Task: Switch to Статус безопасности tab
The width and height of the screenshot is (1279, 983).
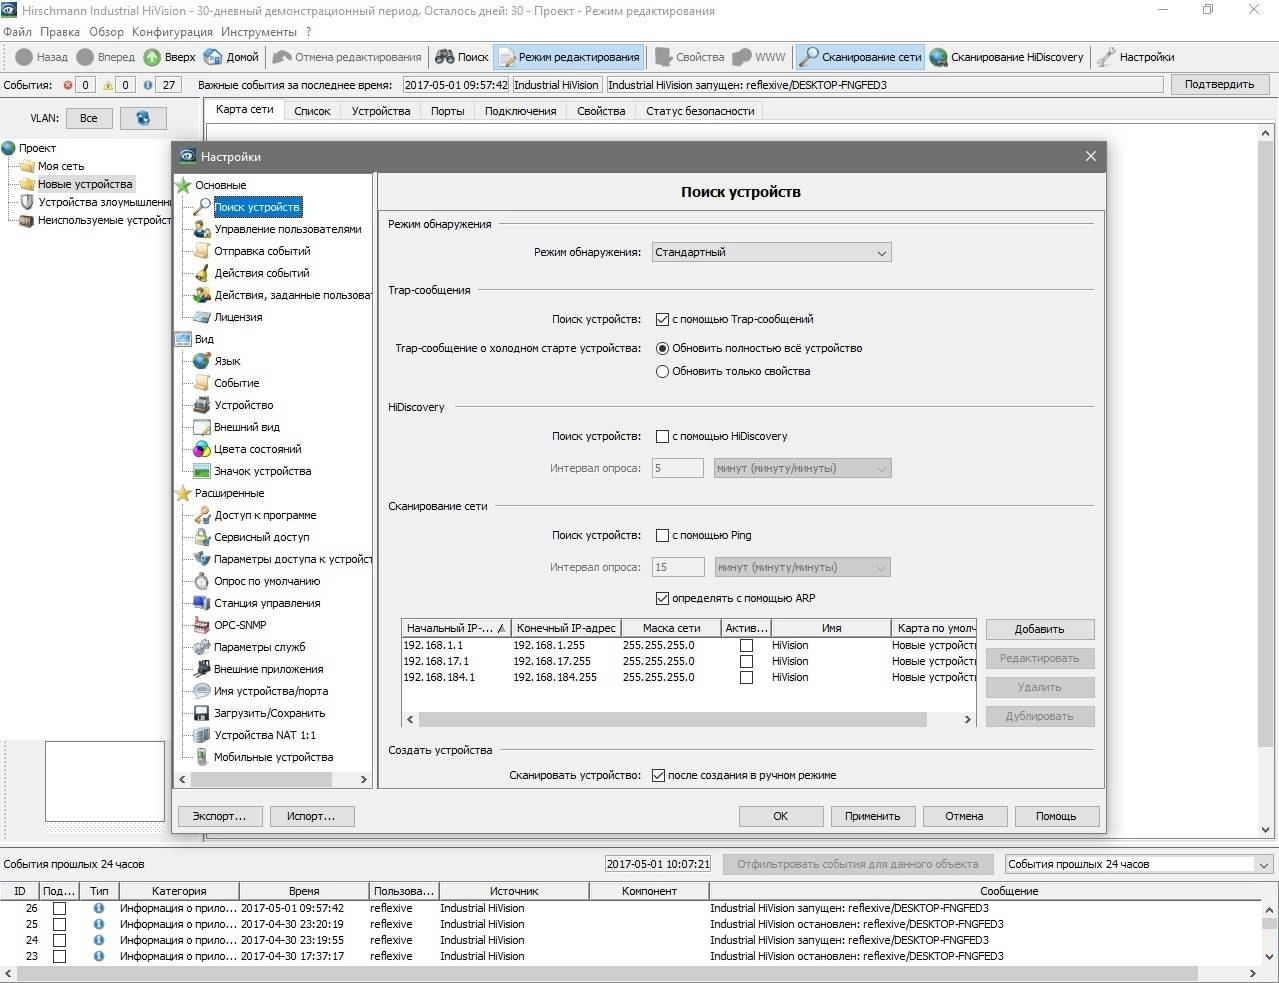Action: click(x=700, y=111)
